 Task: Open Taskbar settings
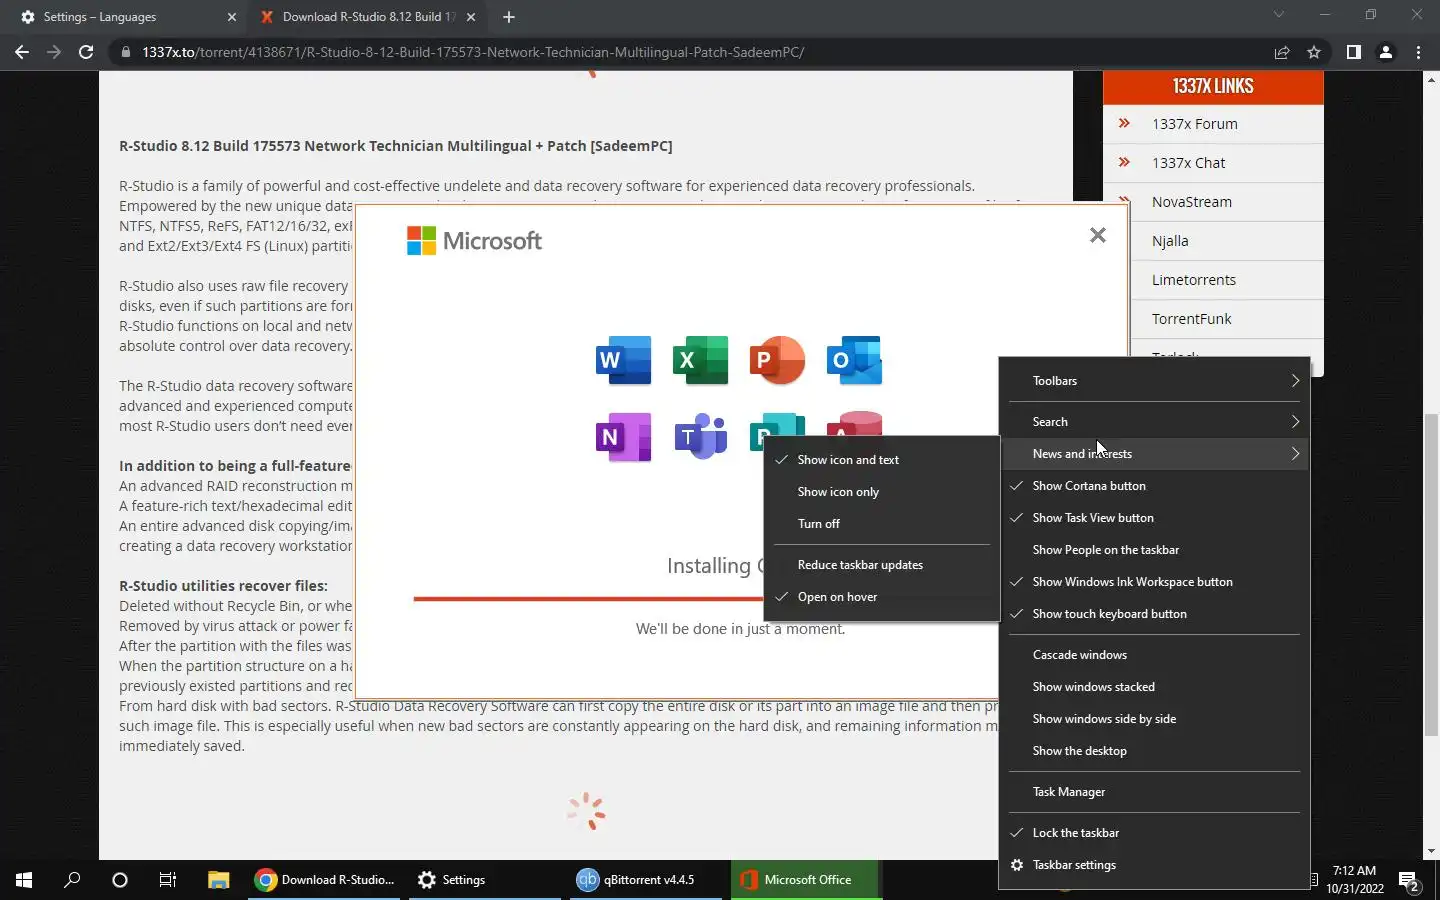pos(1154,865)
